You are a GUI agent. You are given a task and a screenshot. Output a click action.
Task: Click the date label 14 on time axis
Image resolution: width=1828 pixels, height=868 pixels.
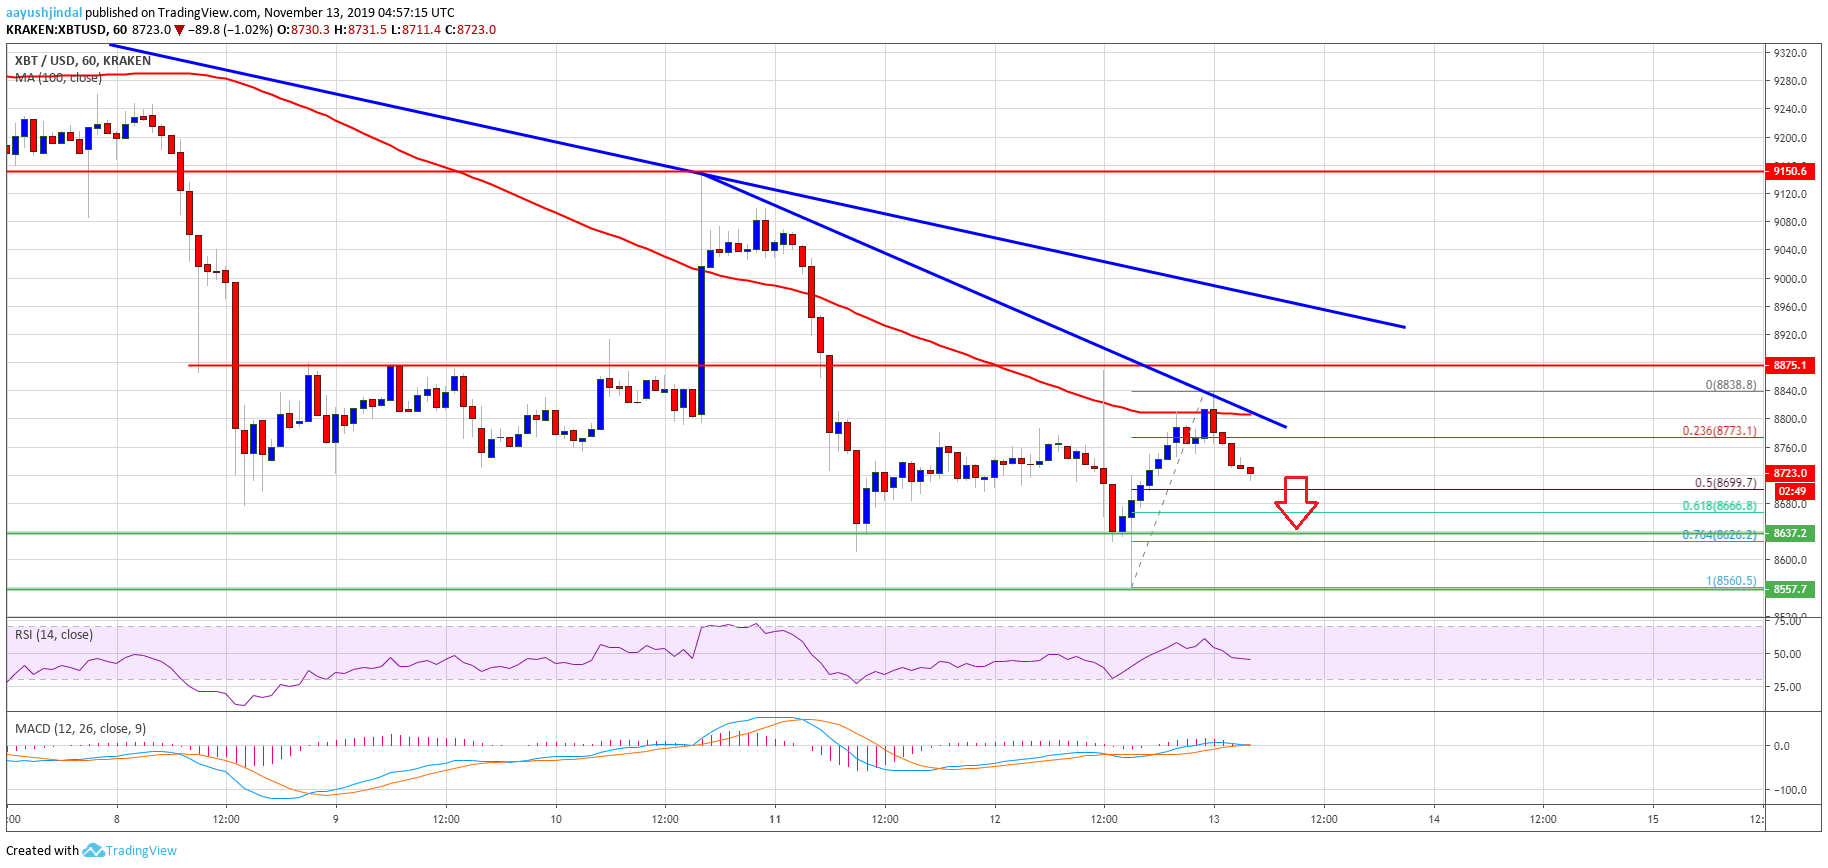click(1434, 819)
